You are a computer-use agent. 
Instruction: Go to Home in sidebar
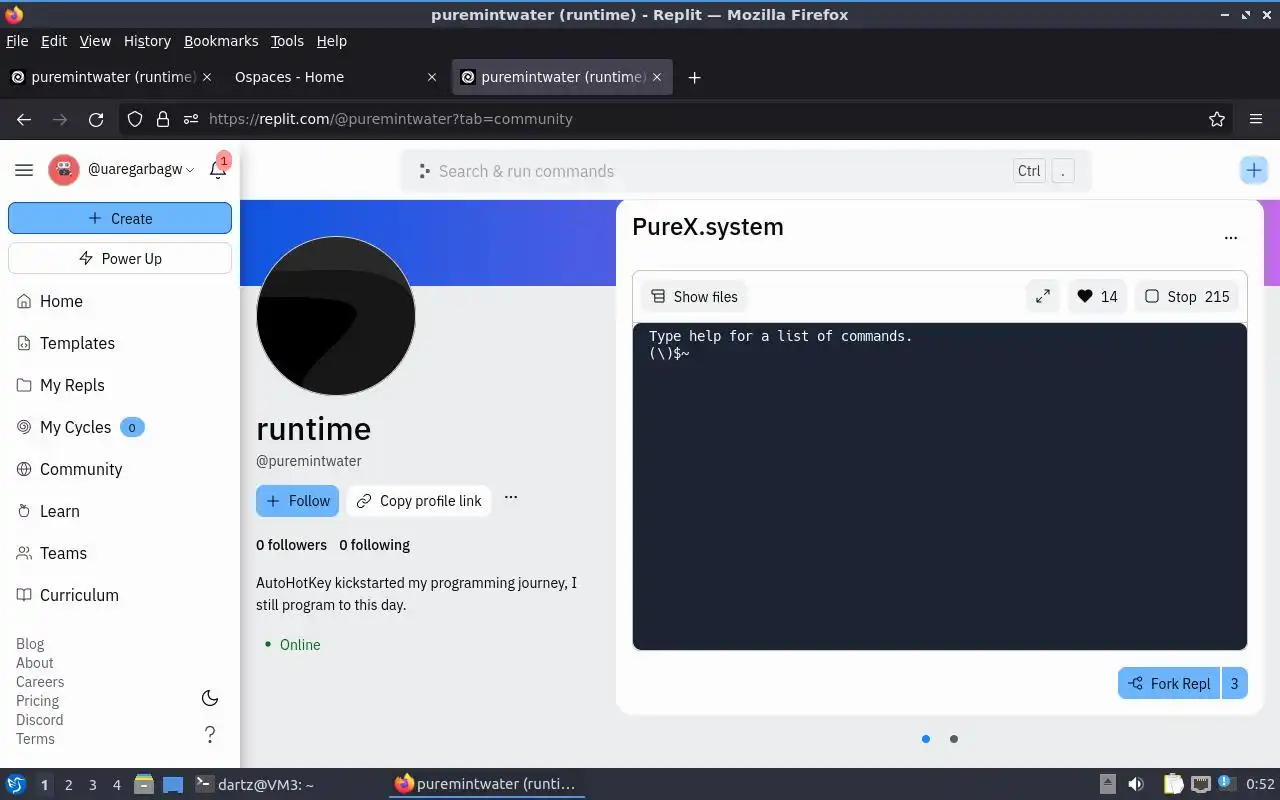(x=120, y=301)
